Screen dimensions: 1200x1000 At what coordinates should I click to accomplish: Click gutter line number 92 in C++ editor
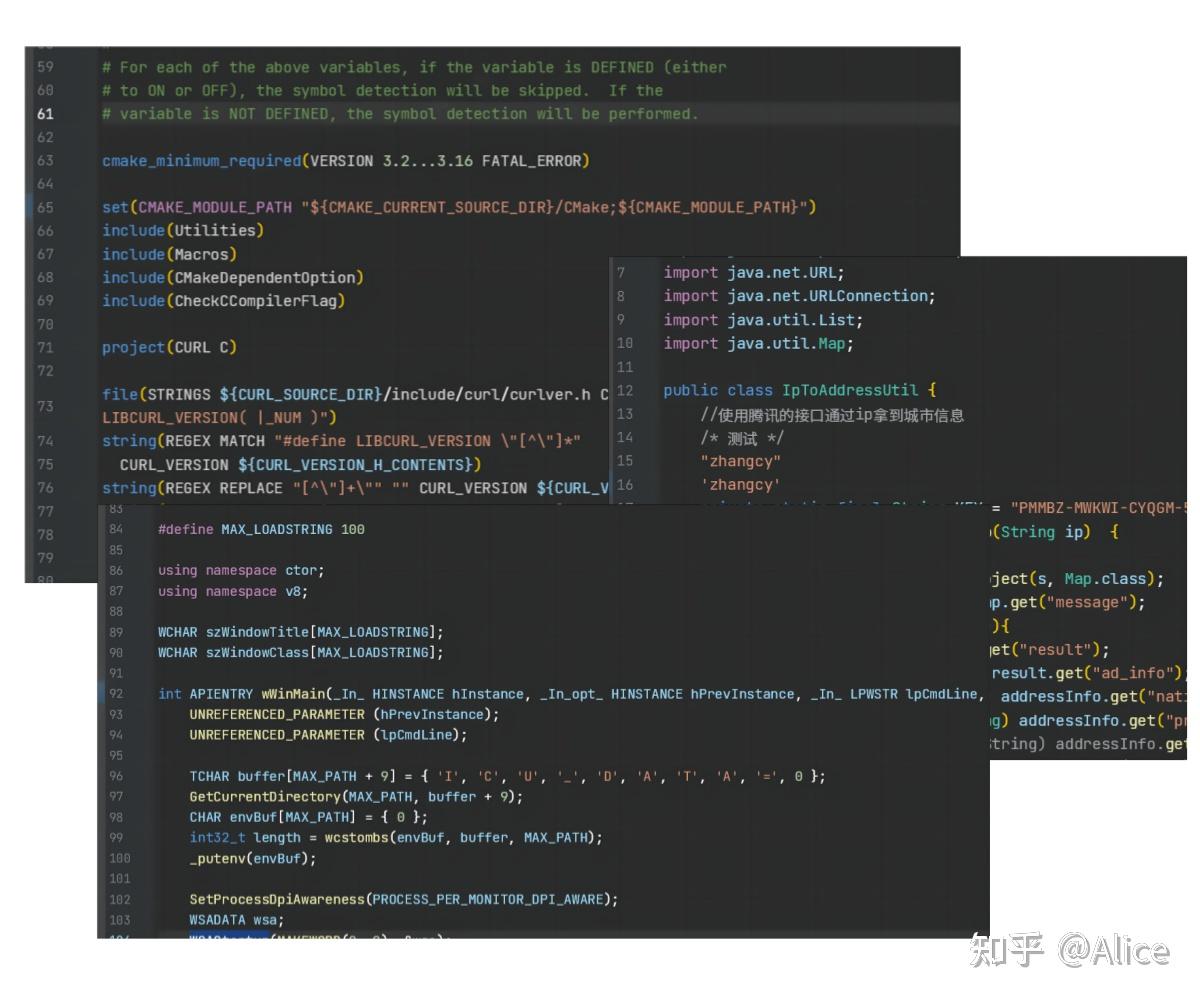[x=116, y=694]
